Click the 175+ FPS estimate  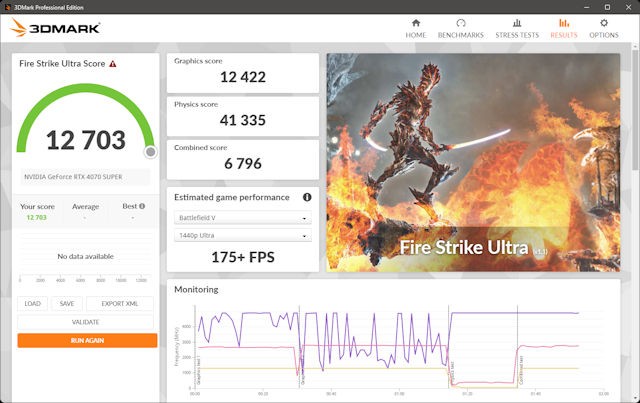point(243,257)
